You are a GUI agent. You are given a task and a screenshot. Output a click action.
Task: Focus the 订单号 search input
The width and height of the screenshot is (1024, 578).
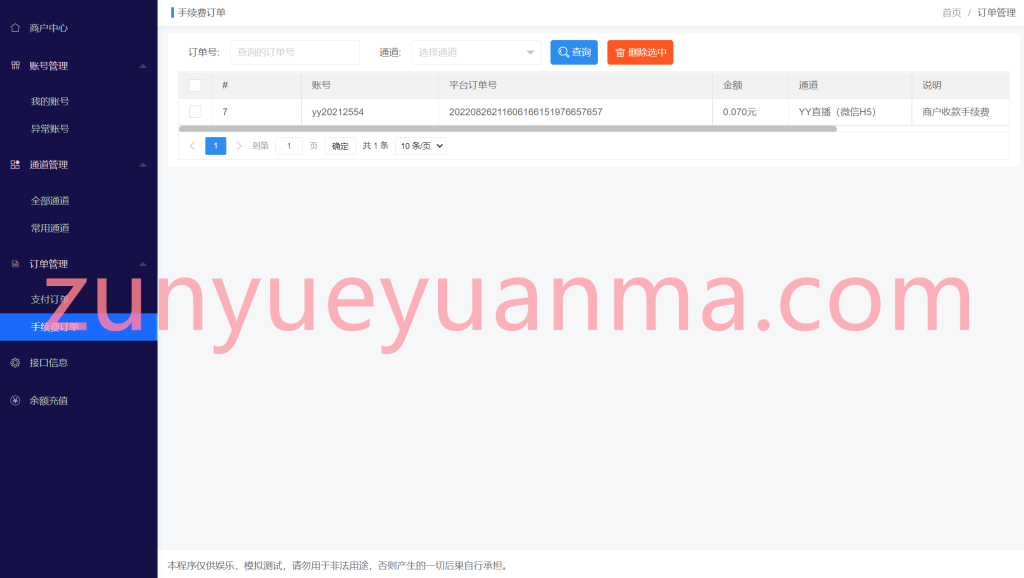pos(295,52)
